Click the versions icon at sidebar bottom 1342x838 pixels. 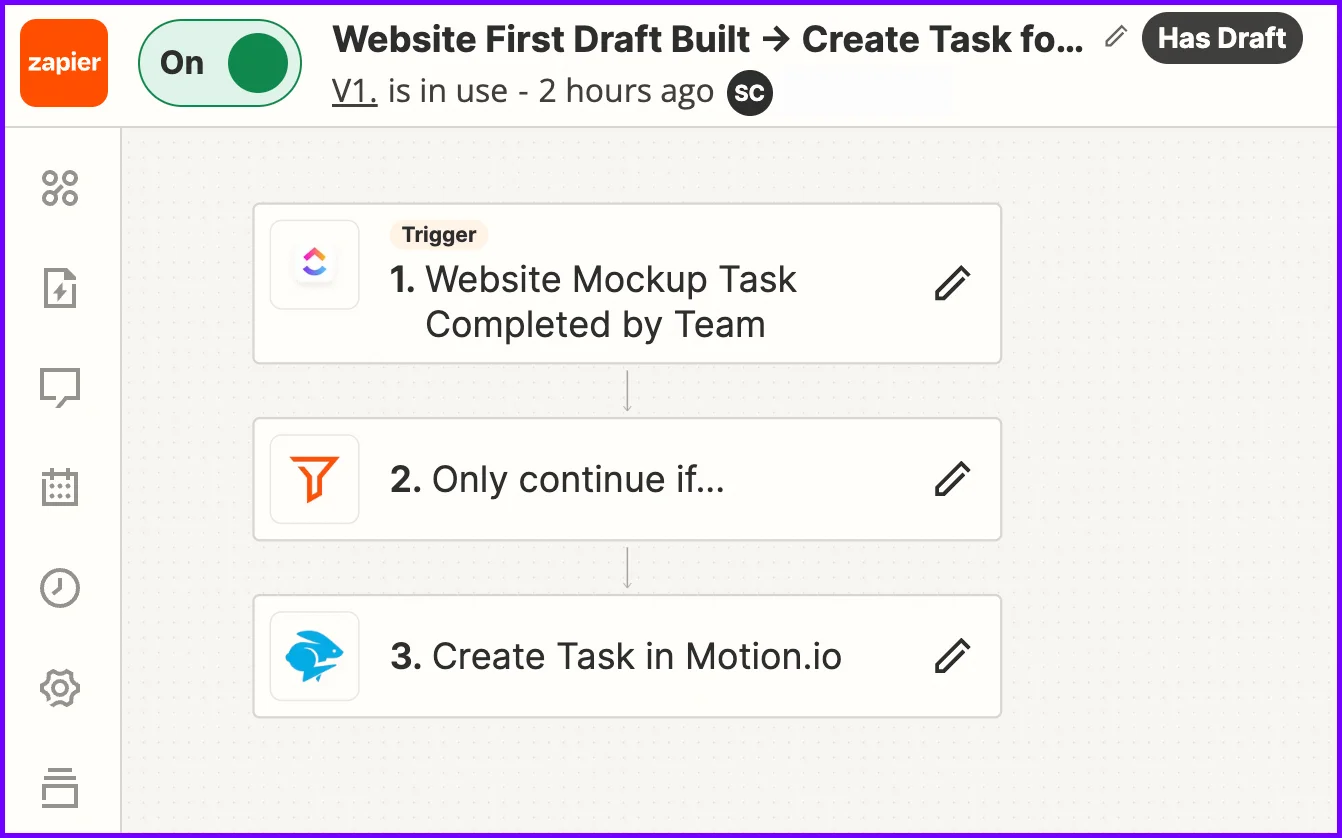point(60,789)
